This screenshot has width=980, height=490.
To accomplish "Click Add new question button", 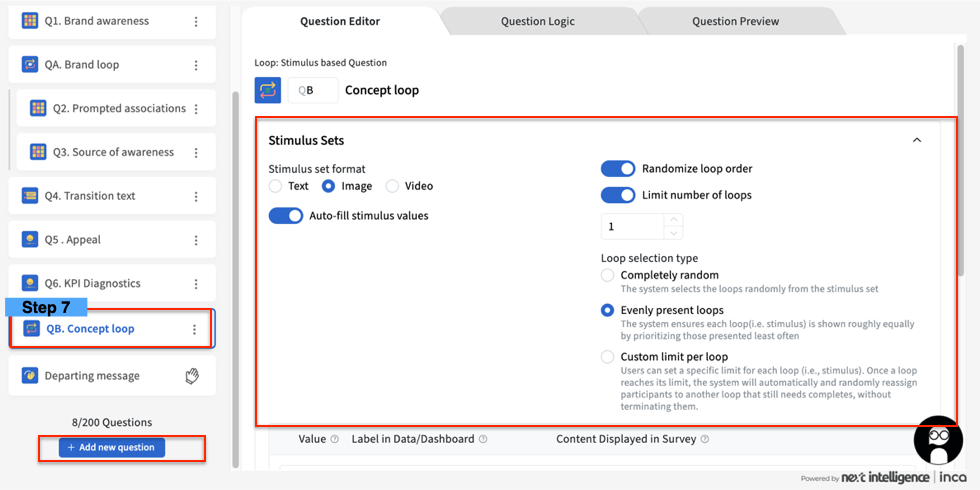I will coord(111,447).
